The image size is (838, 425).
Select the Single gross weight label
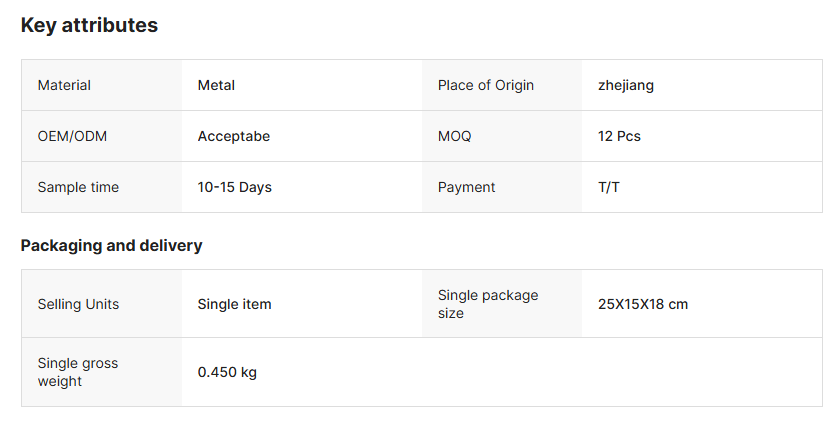[78, 372]
